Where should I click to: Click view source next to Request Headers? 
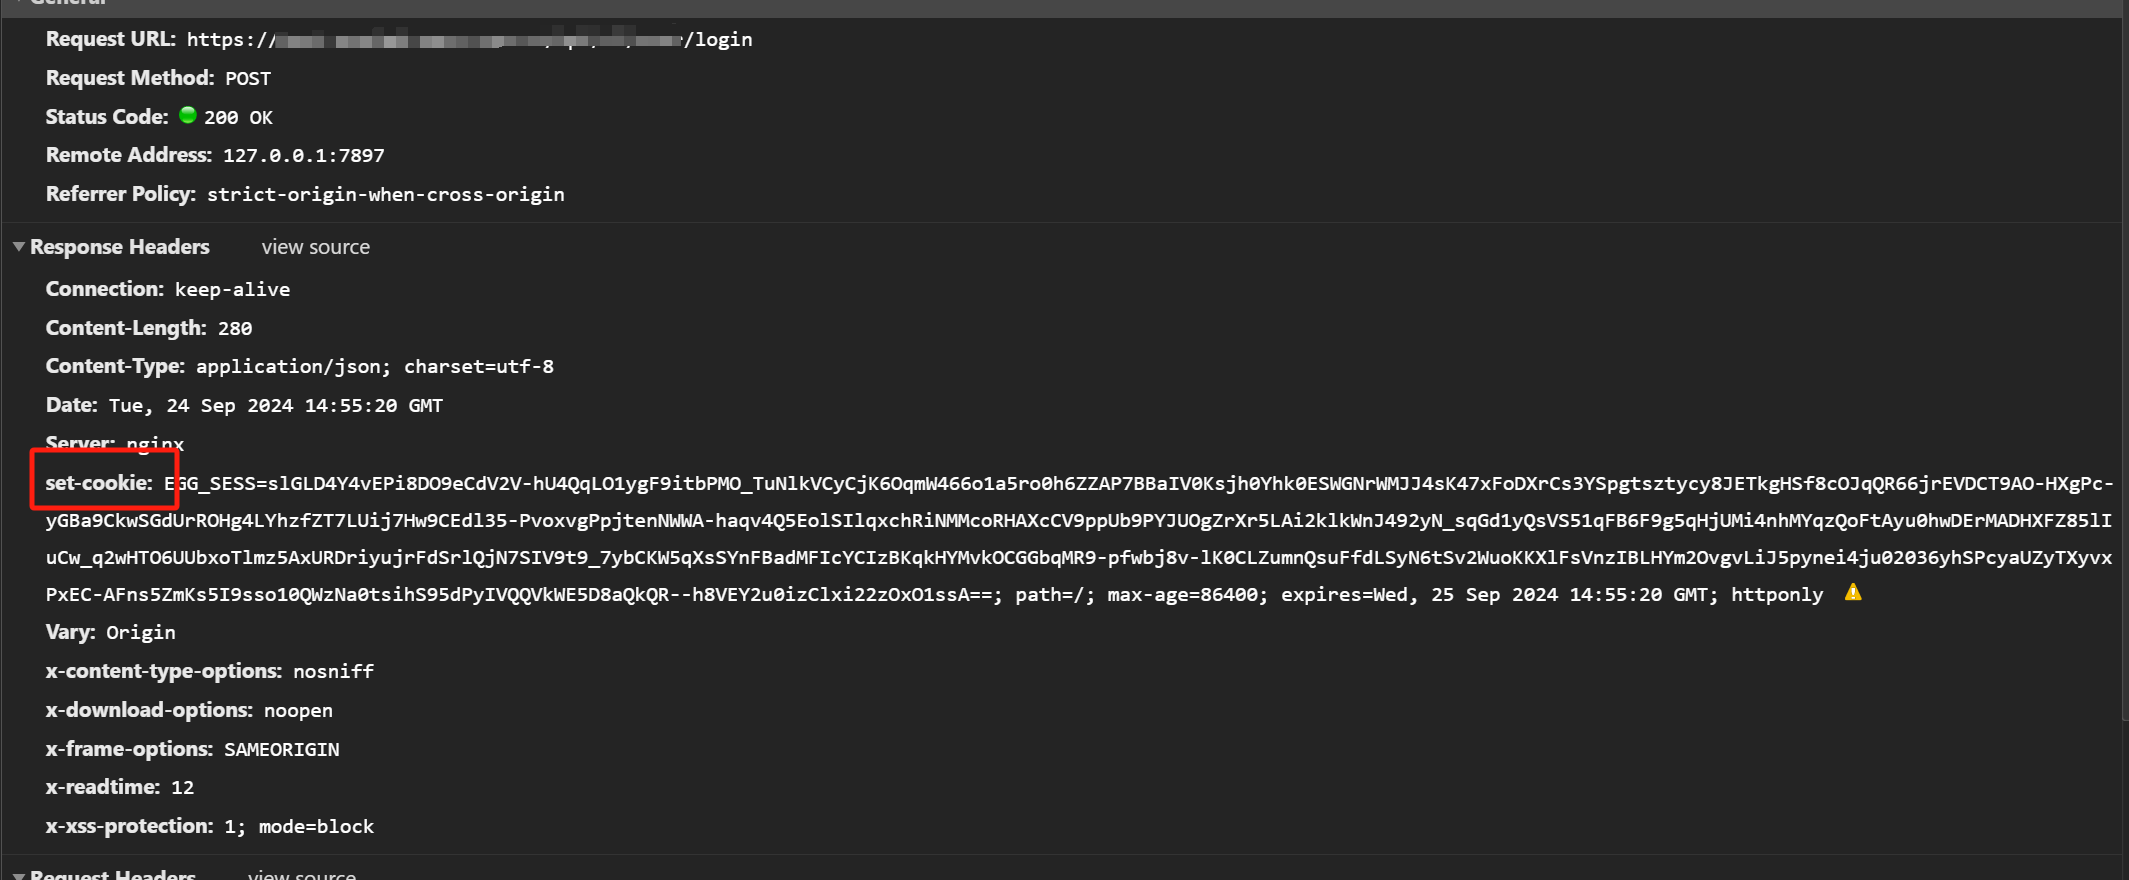point(301,875)
